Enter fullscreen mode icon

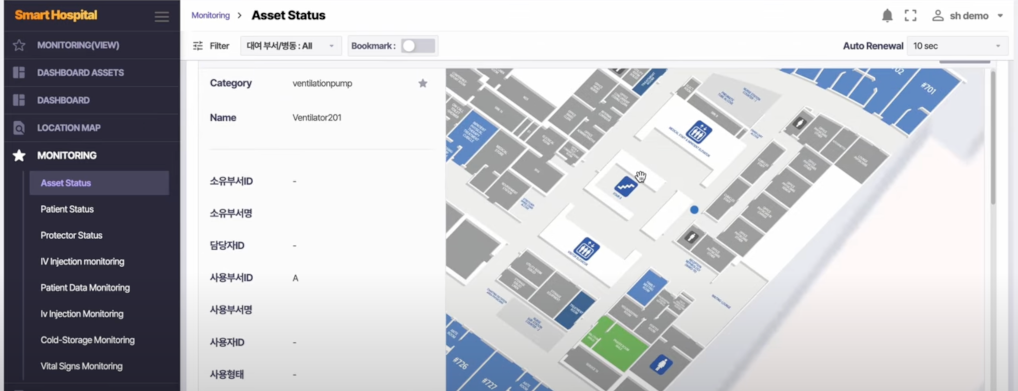click(x=910, y=16)
